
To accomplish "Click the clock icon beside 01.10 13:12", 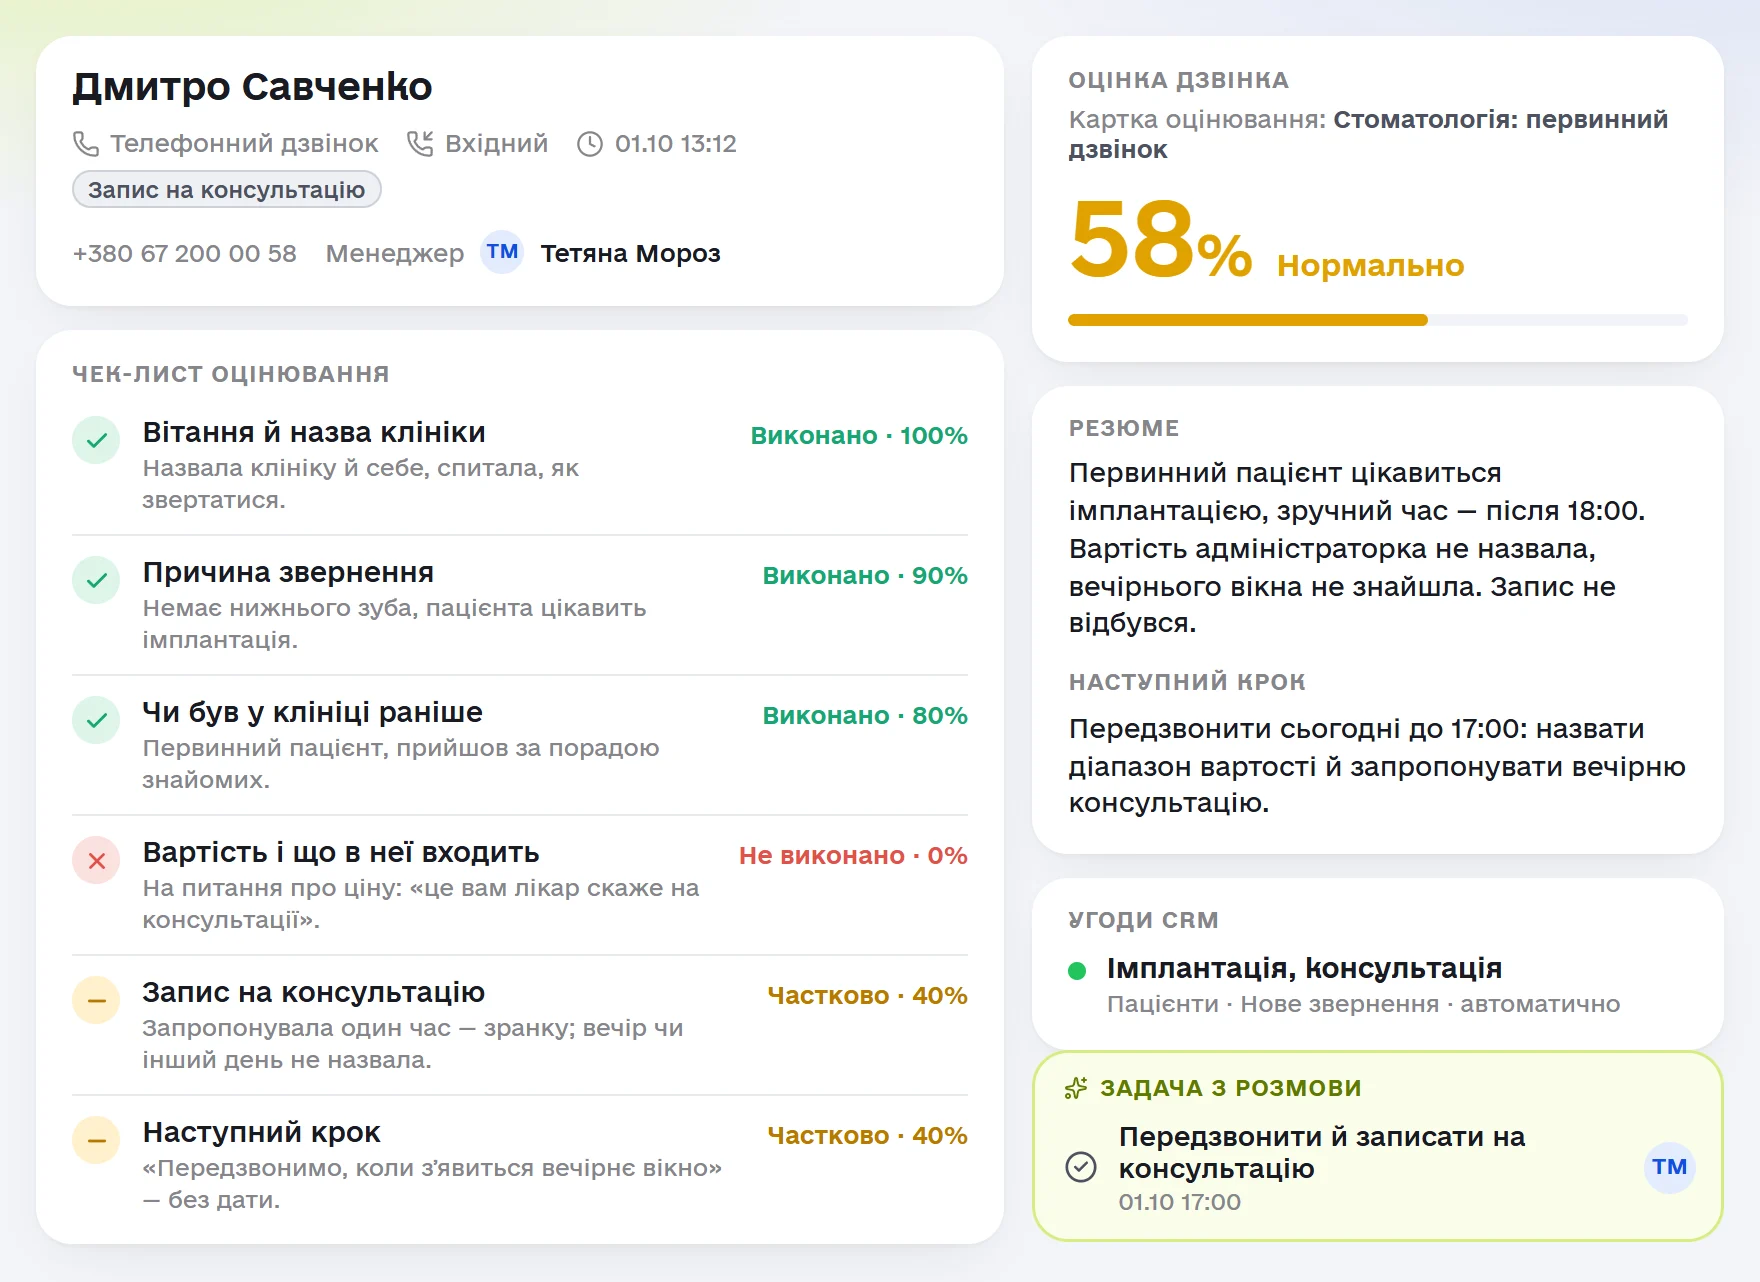I will pyautogui.click(x=590, y=144).
